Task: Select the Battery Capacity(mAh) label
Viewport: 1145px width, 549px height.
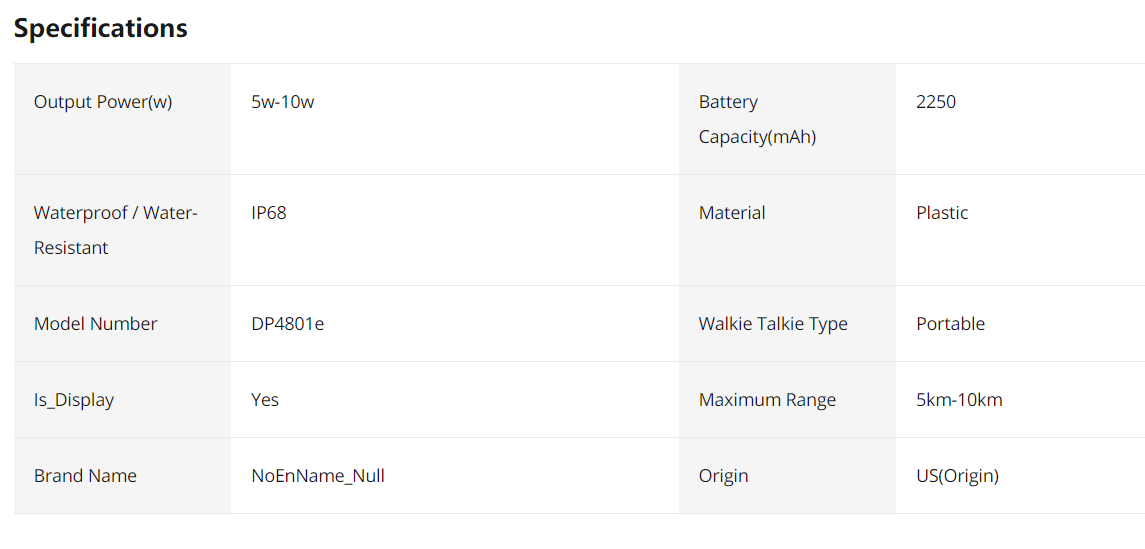Action: click(x=757, y=119)
